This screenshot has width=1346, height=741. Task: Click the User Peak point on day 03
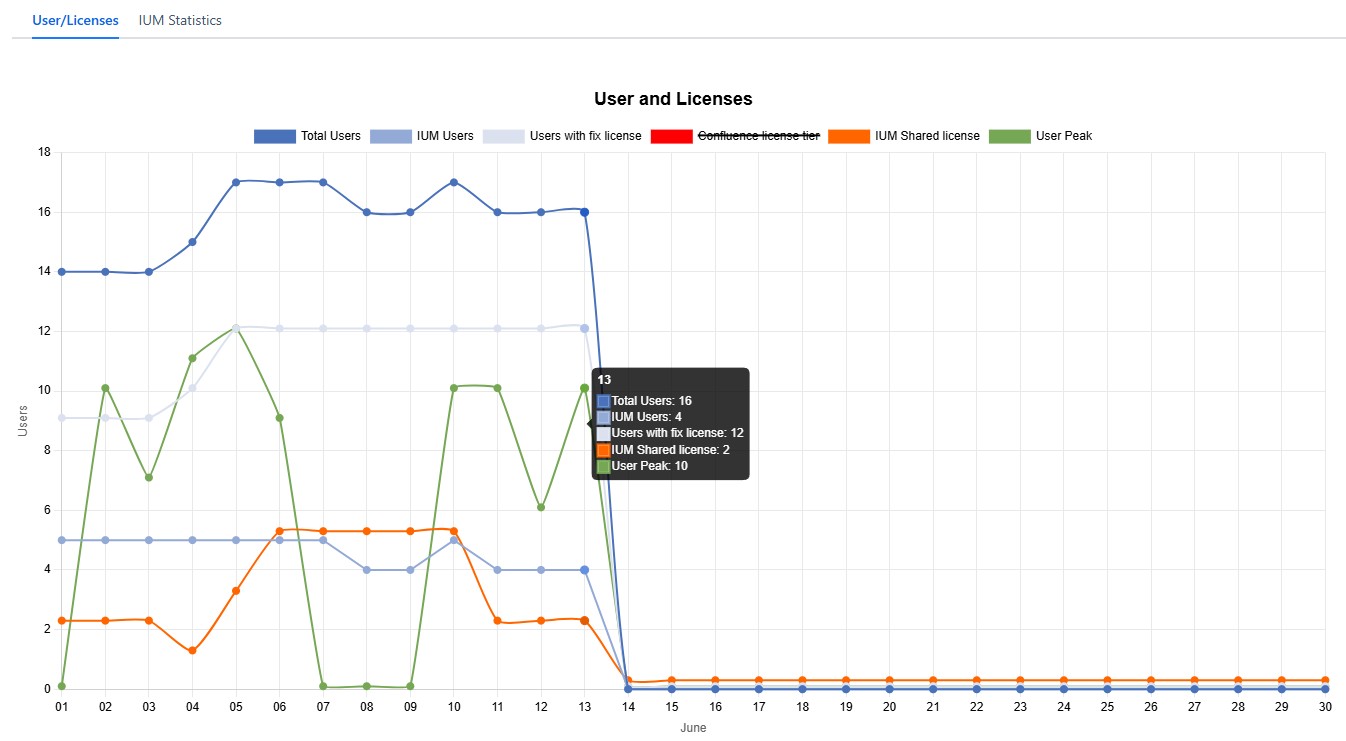click(x=149, y=477)
